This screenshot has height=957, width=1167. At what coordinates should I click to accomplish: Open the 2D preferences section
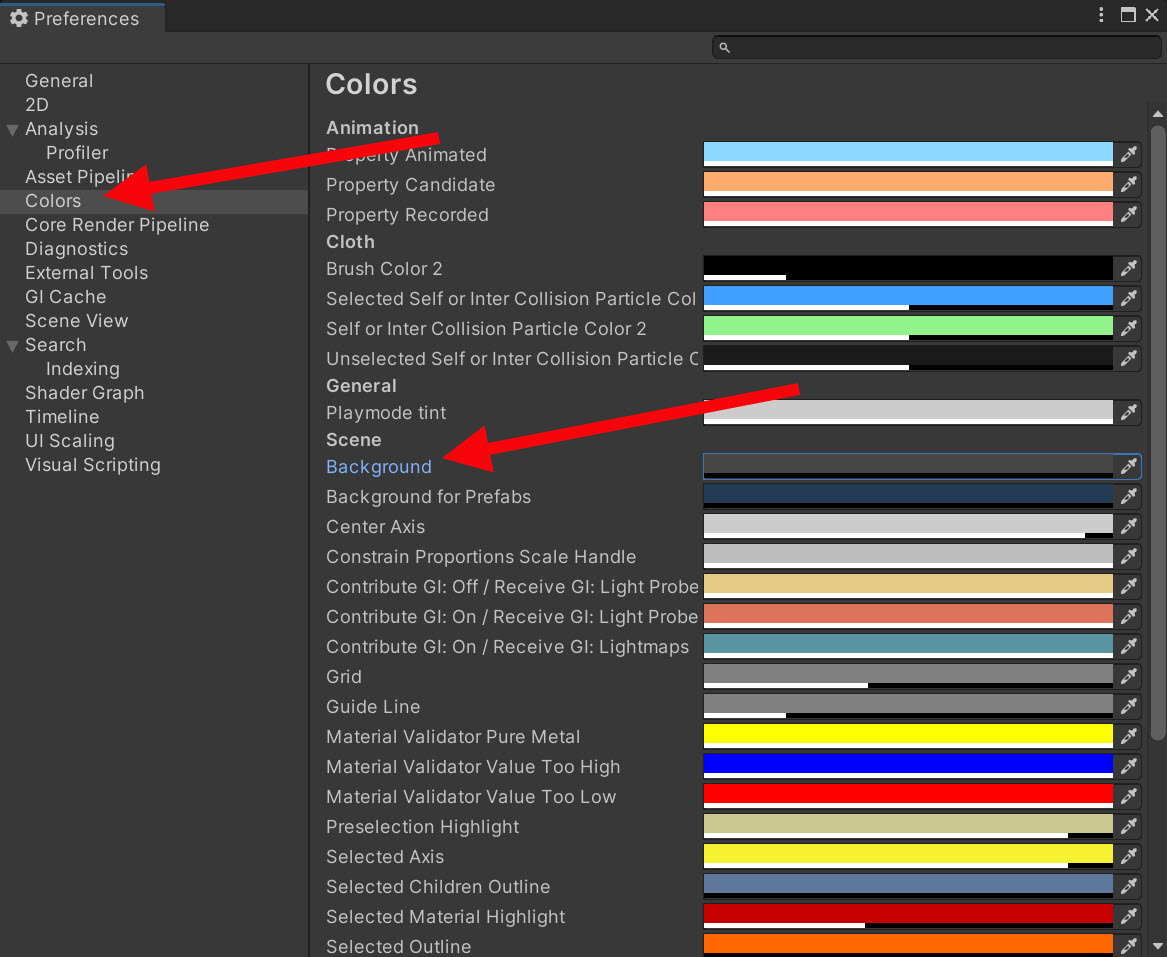point(36,104)
